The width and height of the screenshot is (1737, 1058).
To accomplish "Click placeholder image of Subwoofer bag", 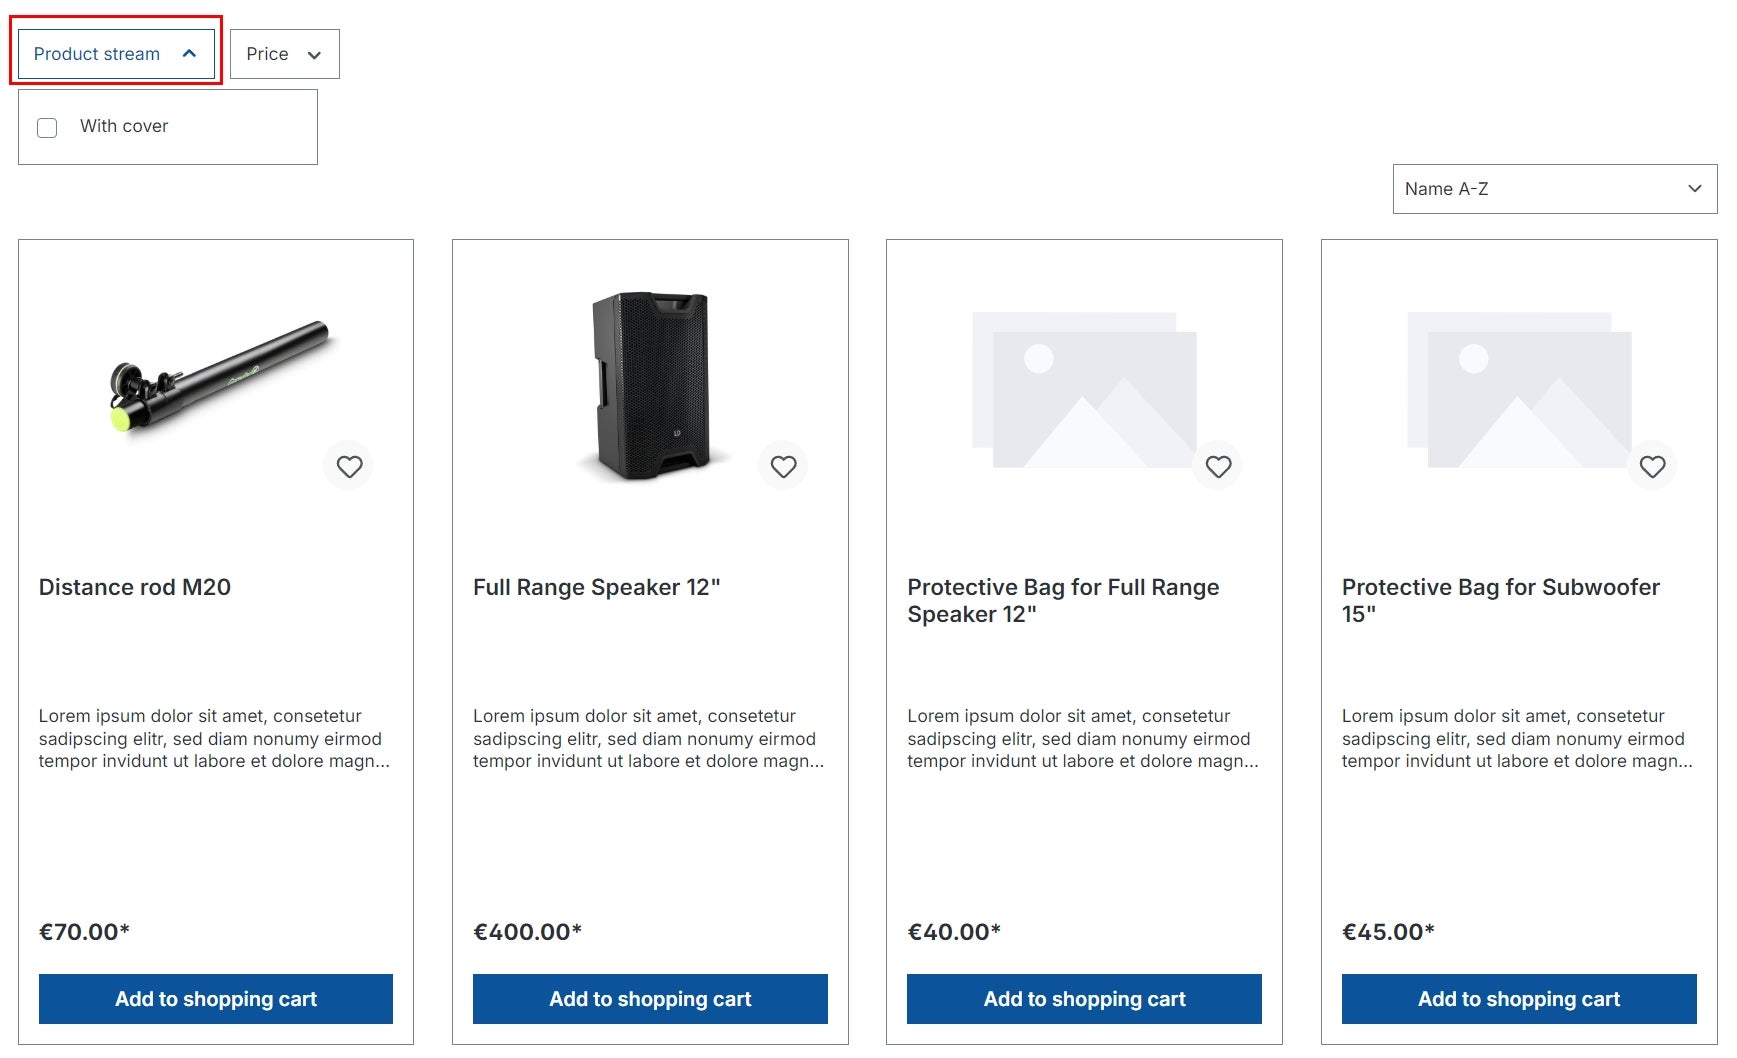I will [x=1519, y=390].
